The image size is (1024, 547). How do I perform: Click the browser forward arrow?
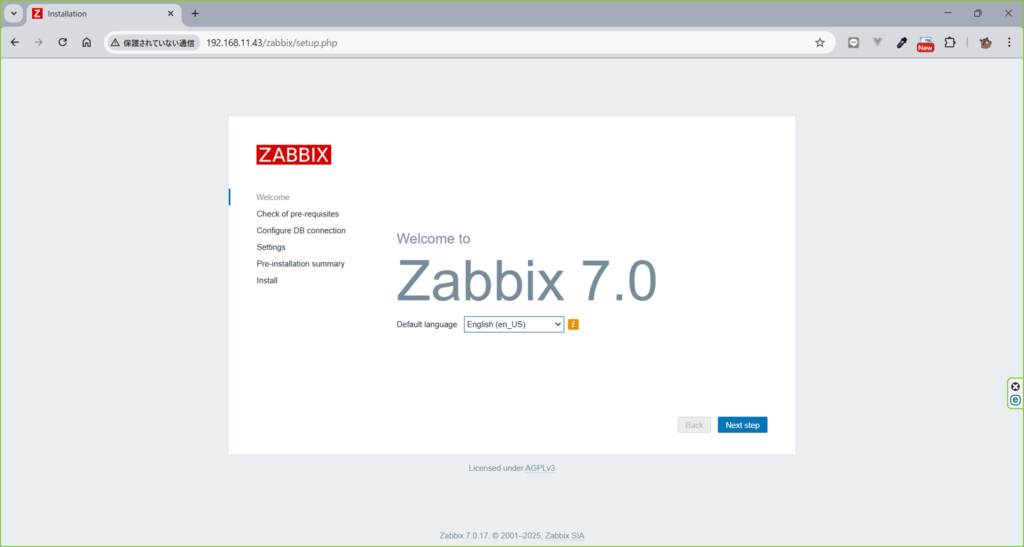click(x=39, y=42)
